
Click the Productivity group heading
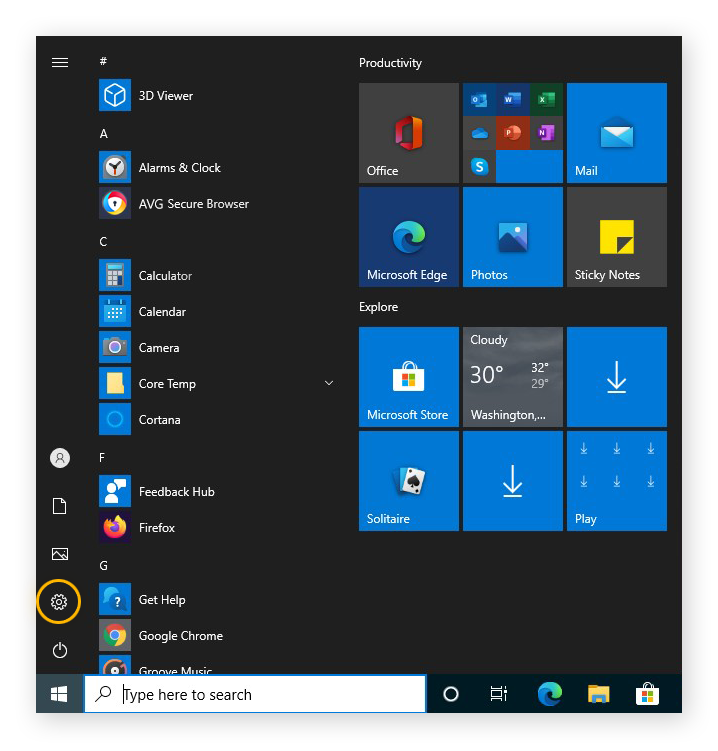tap(390, 63)
